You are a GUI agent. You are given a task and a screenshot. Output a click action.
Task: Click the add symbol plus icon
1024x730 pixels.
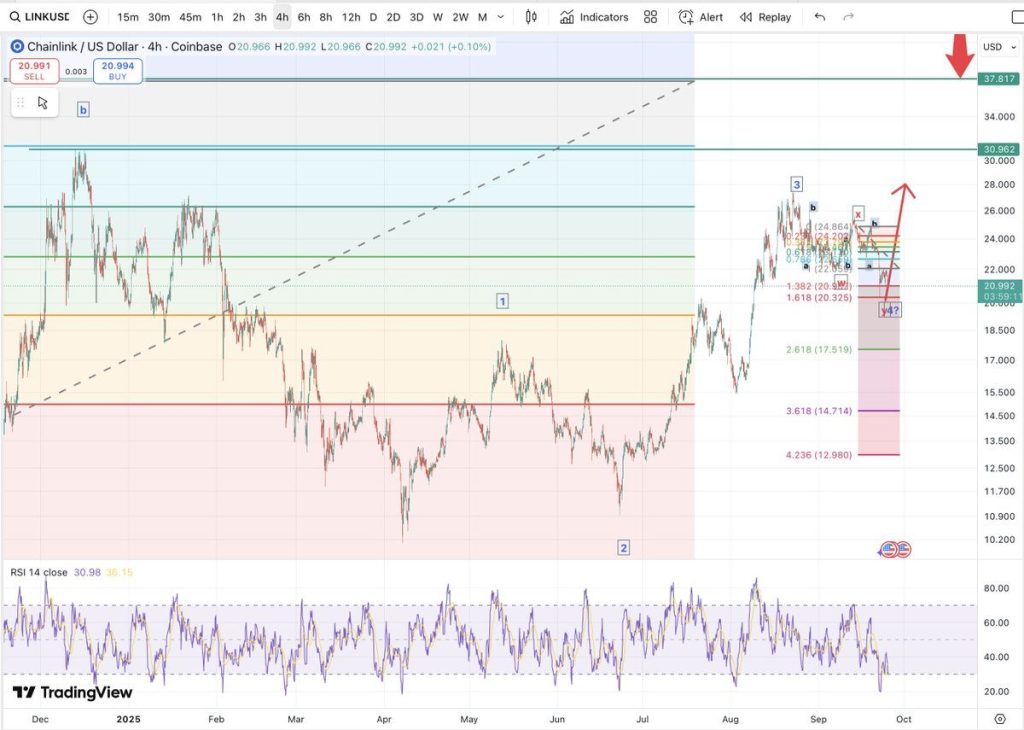91,17
